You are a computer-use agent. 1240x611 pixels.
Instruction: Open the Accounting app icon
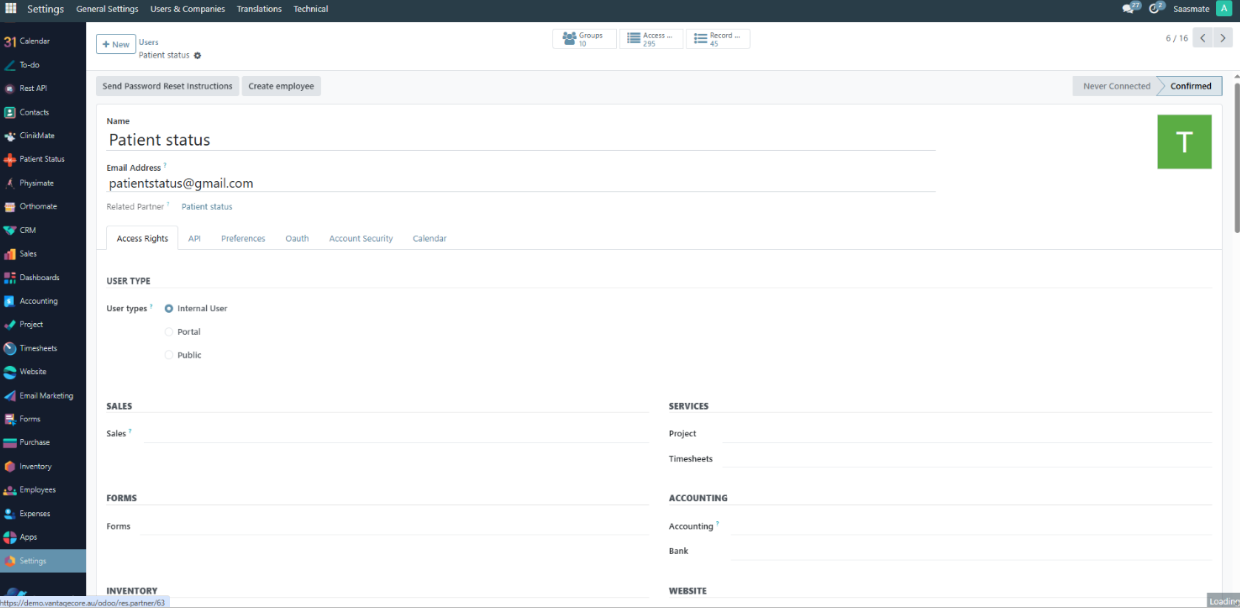[x=10, y=301]
